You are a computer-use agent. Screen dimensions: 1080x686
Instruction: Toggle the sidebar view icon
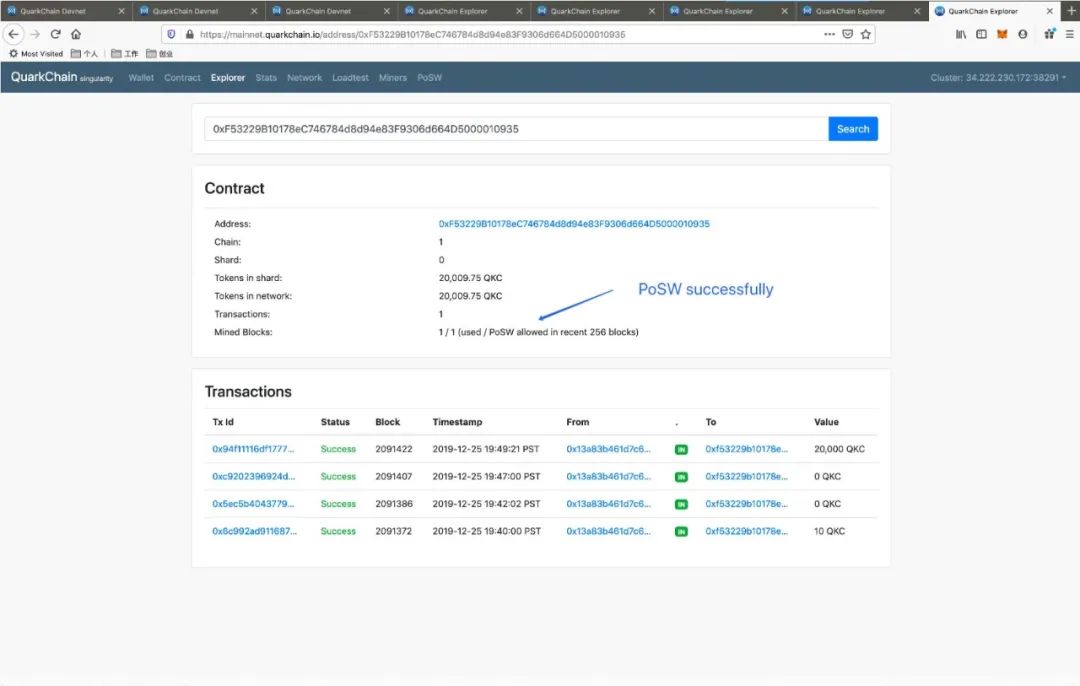pyautogui.click(x=982, y=34)
